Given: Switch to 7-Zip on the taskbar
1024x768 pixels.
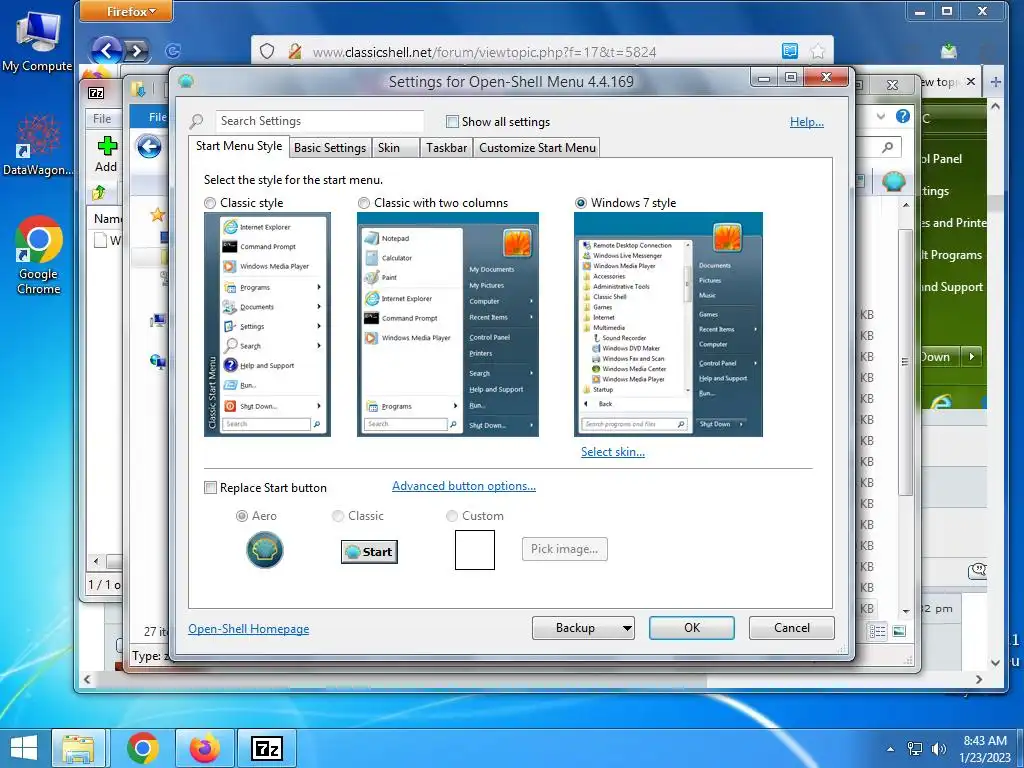Looking at the screenshot, I should (x=267, y=748).
